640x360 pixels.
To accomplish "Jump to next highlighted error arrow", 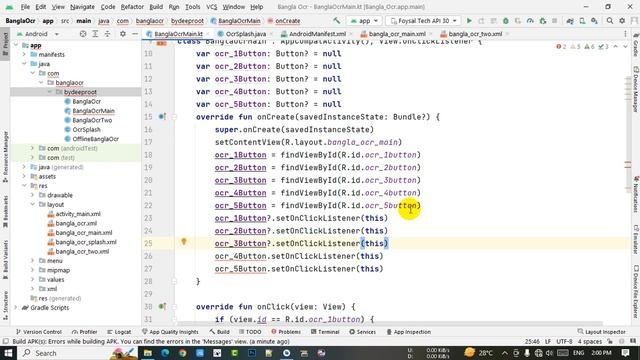I will click(625, 47).
